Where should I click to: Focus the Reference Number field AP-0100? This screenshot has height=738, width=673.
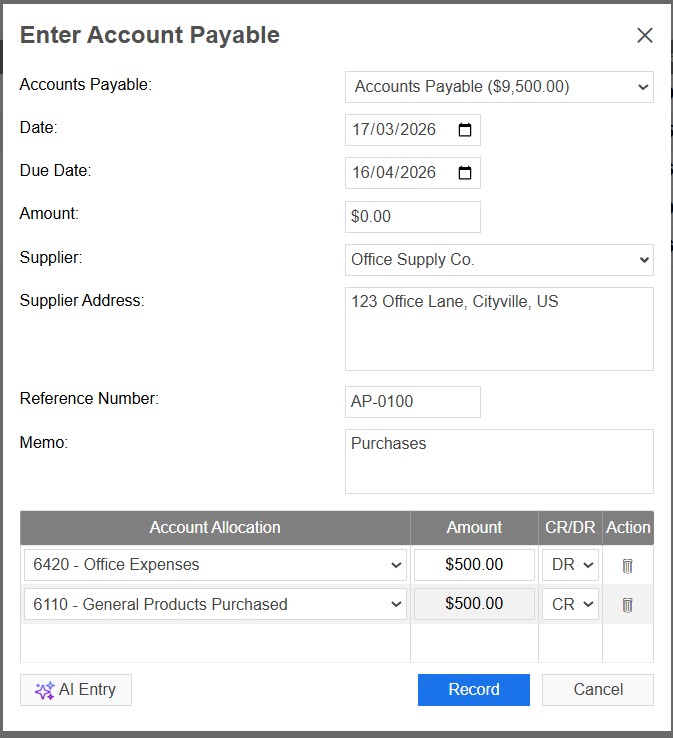point(412,402)
